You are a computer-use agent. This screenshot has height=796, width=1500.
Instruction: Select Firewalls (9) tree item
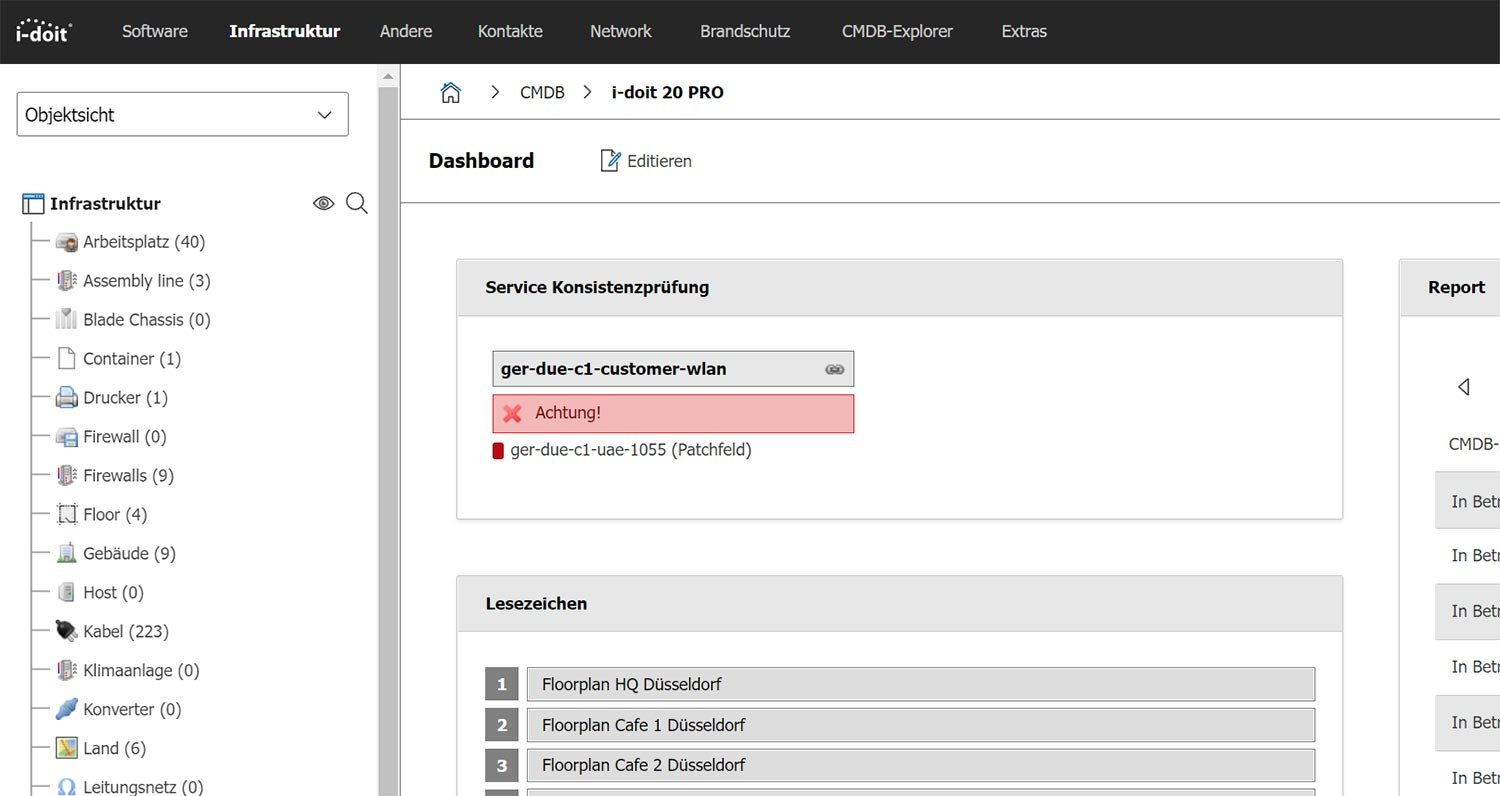(x=129, y=476)
